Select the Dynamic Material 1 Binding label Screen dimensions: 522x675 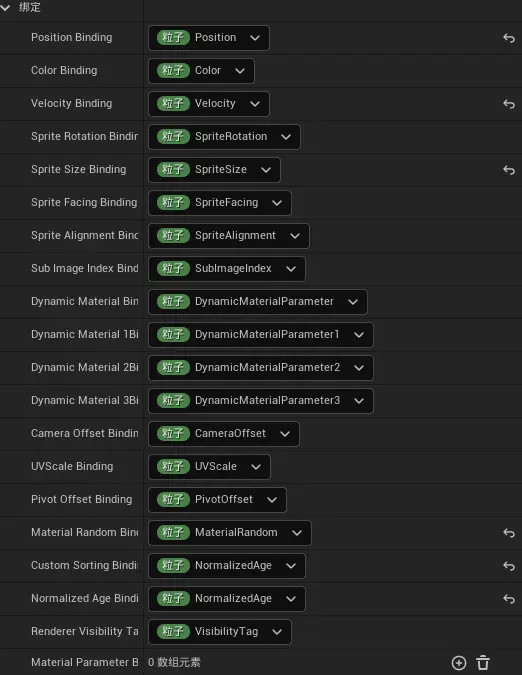[85, 334]
